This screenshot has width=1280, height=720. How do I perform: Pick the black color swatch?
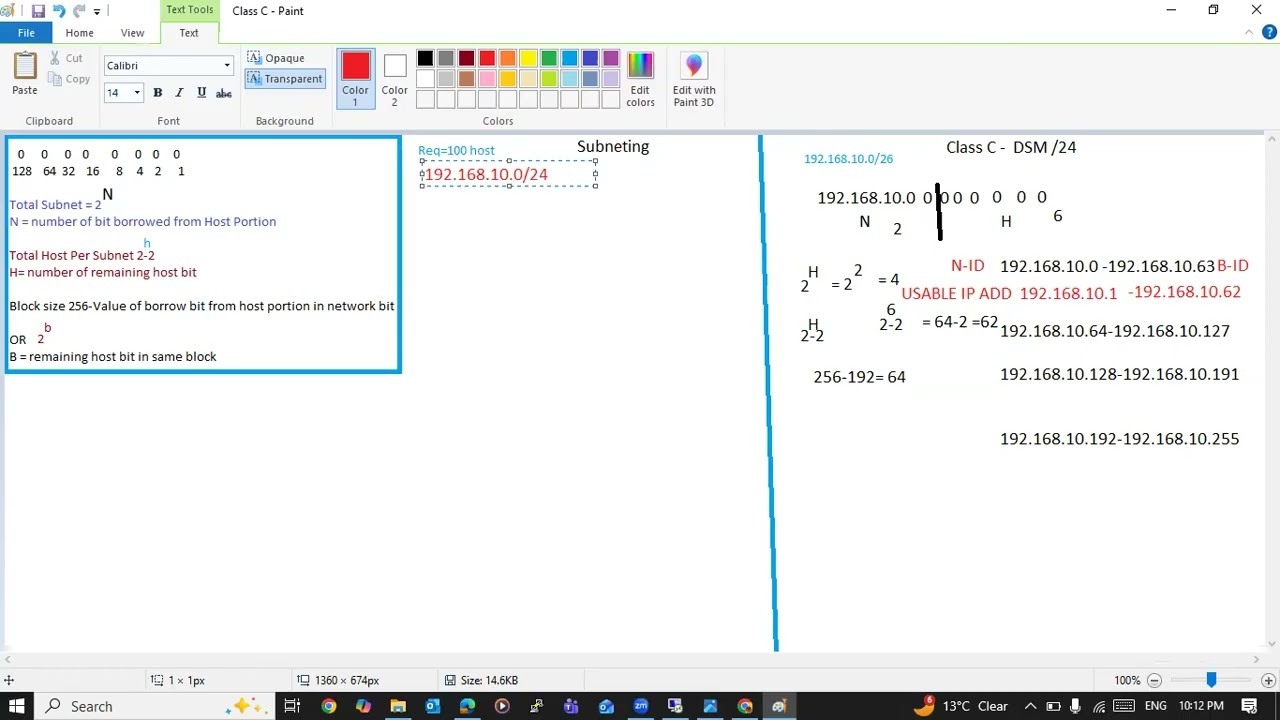click(x=425, y=58)
